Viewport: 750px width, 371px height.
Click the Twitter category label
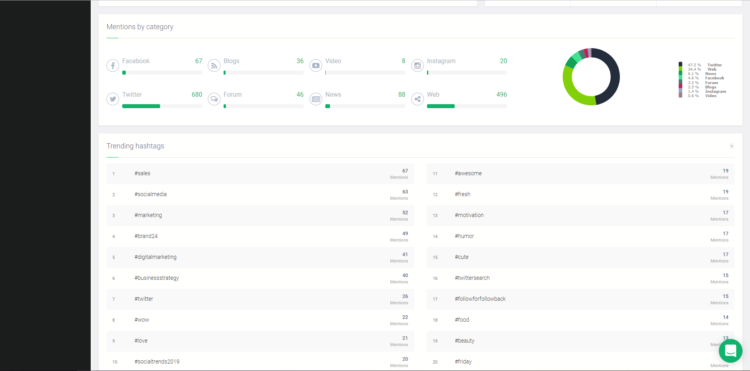click(x=132, y=95)
